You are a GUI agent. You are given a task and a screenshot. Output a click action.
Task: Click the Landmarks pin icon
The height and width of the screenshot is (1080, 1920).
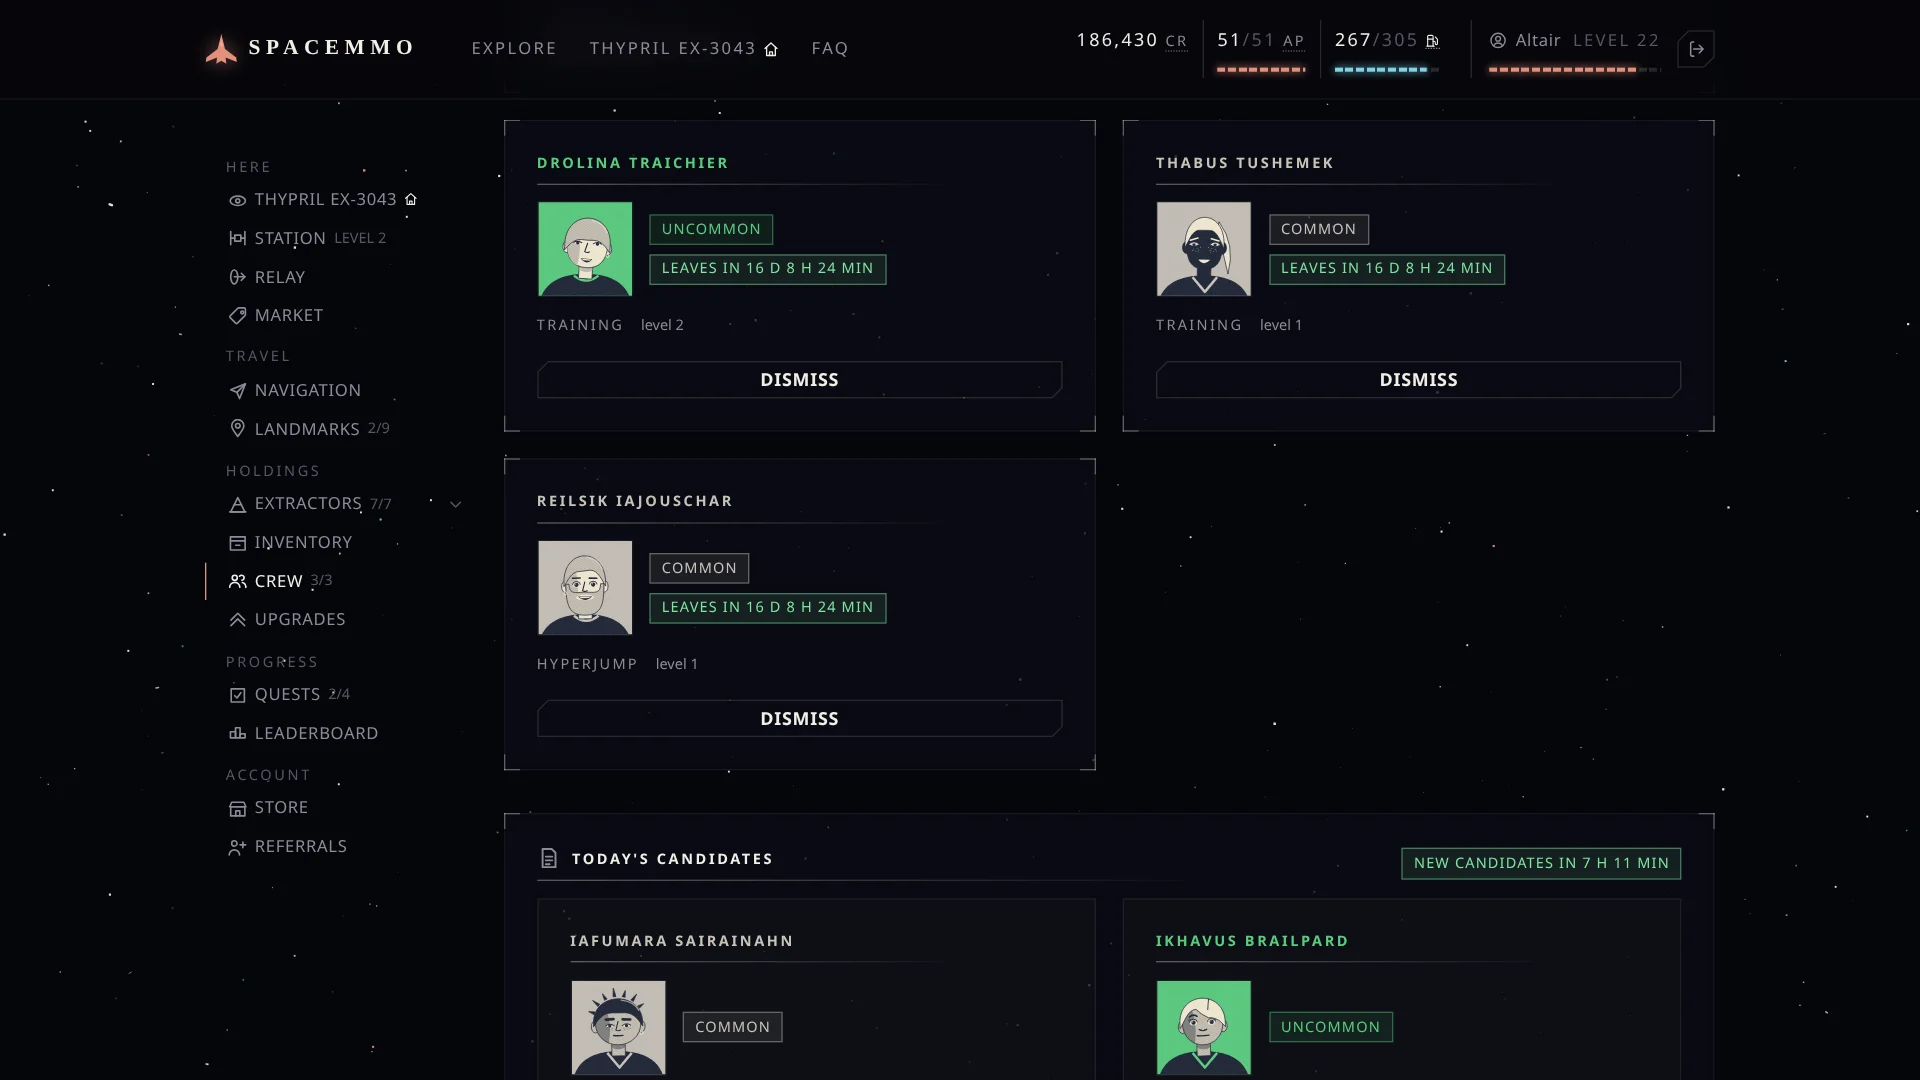click(x=237, y=429)
